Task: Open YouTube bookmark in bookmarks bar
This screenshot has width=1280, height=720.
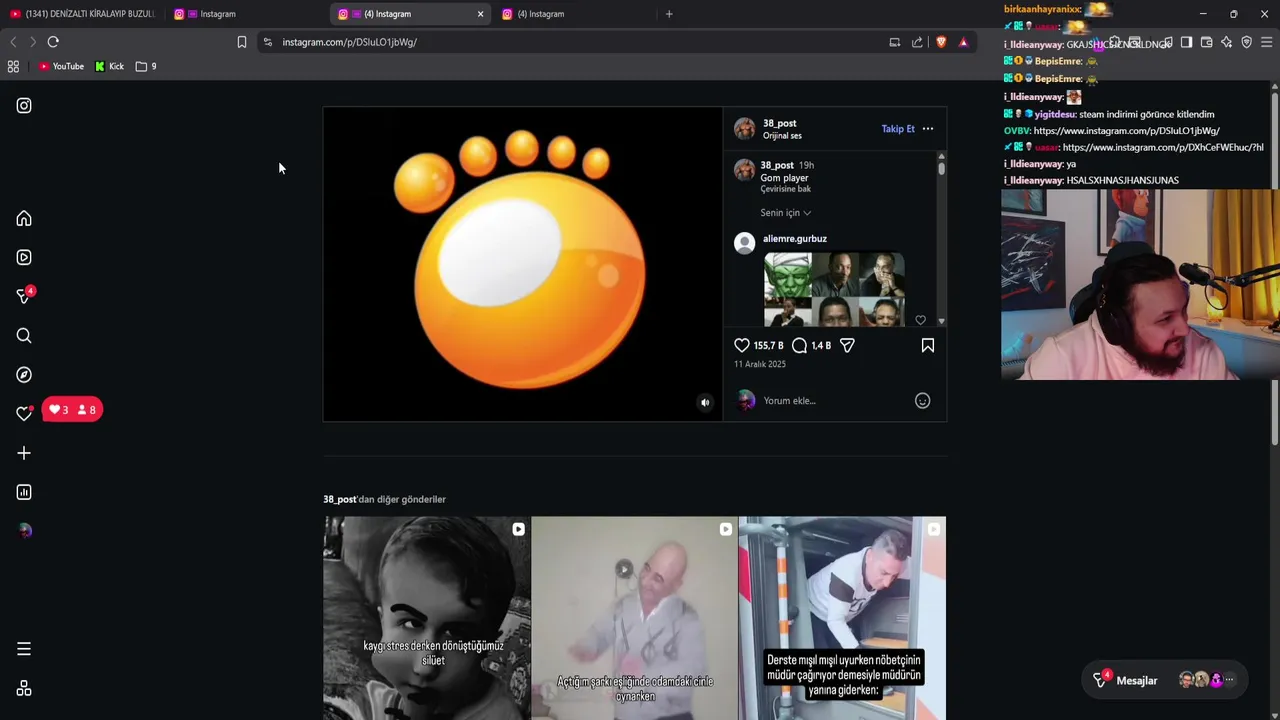Action: (x=61, y=67)
